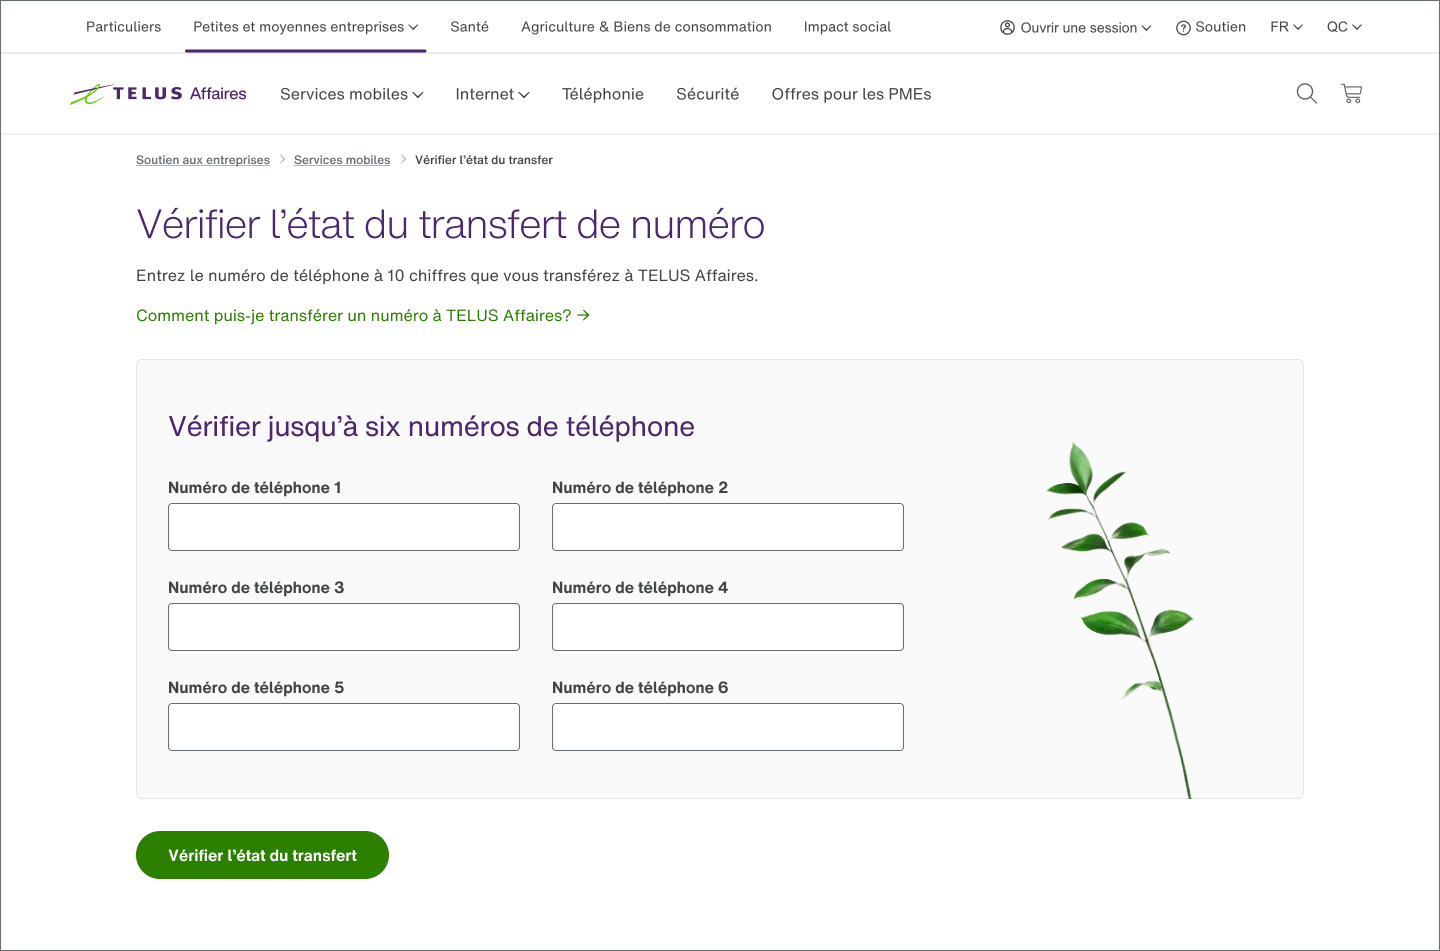The height and width of the screenshot is (951, 1440).
Task: Open the shopping cart icon
Action: (x=1351, y=93)
